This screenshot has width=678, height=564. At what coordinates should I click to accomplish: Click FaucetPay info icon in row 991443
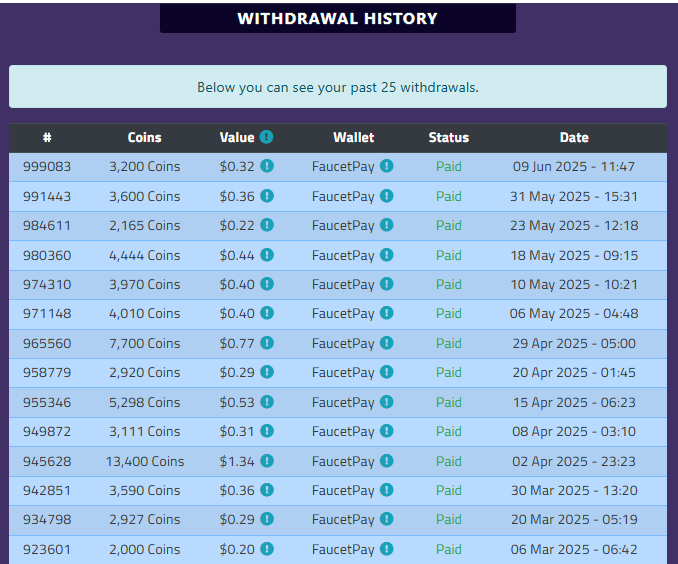(x=387, y=196)
